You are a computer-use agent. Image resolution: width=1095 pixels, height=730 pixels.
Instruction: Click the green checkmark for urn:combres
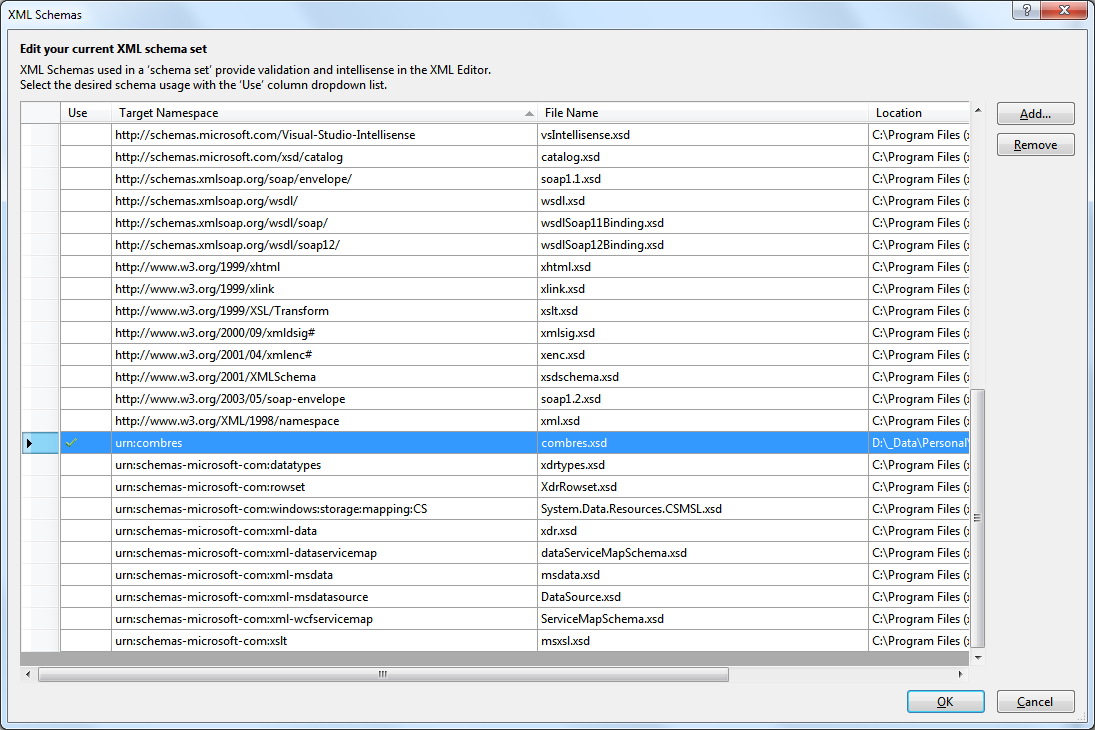tap(71, 442)
